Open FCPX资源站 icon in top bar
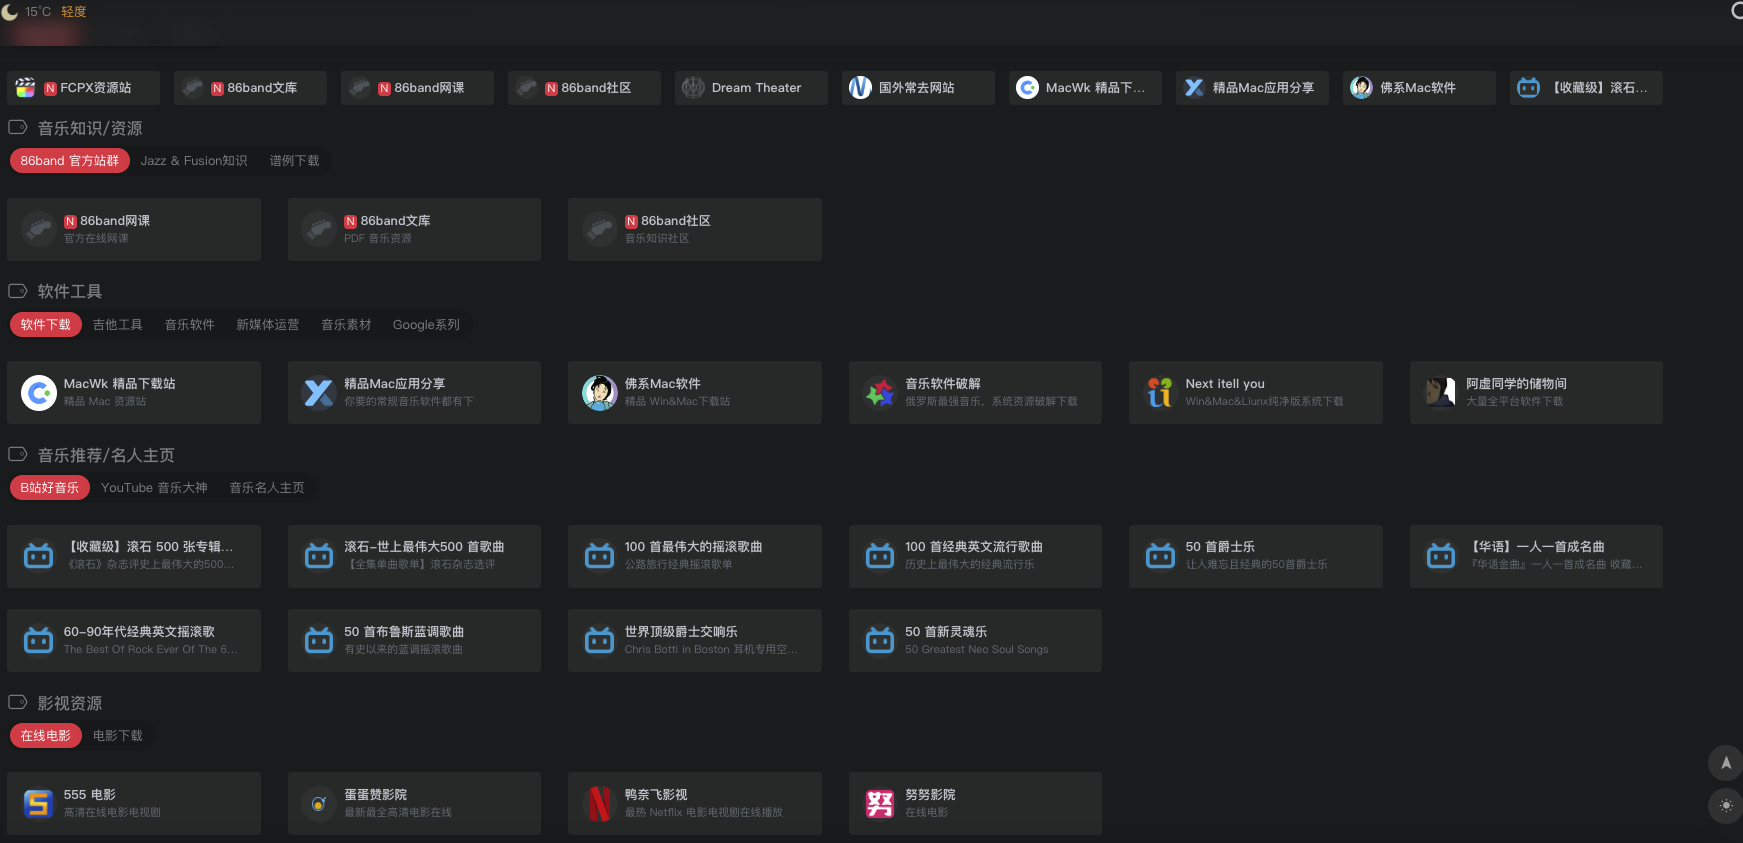Screen dimensions: 1743x843 [26, 88]
